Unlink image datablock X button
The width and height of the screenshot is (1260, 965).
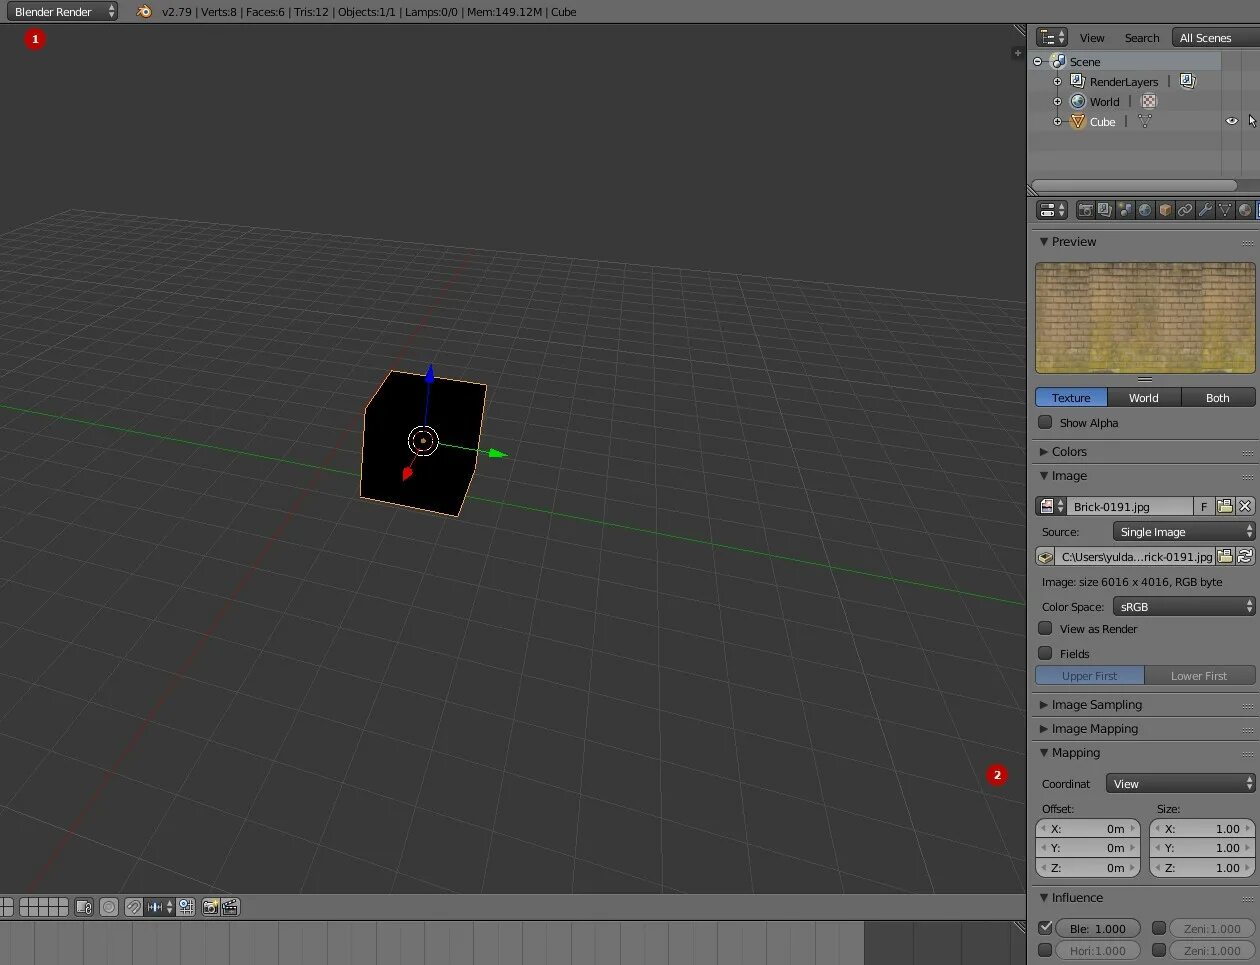1245,506
